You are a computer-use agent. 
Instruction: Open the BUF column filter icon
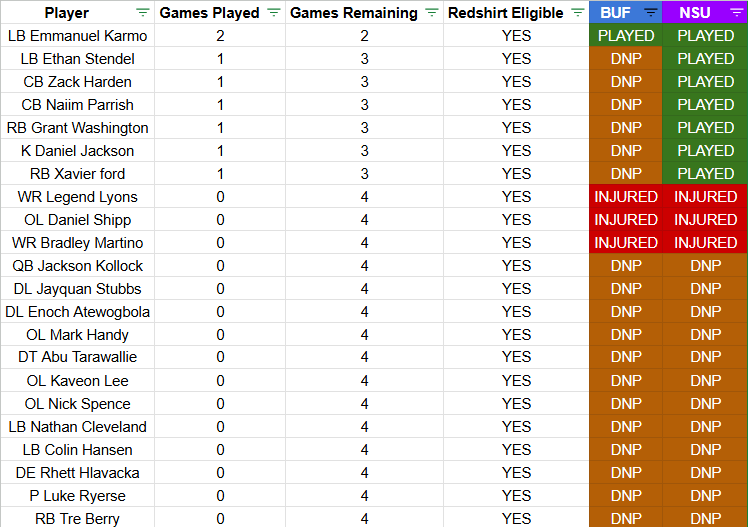pos(651,13)
